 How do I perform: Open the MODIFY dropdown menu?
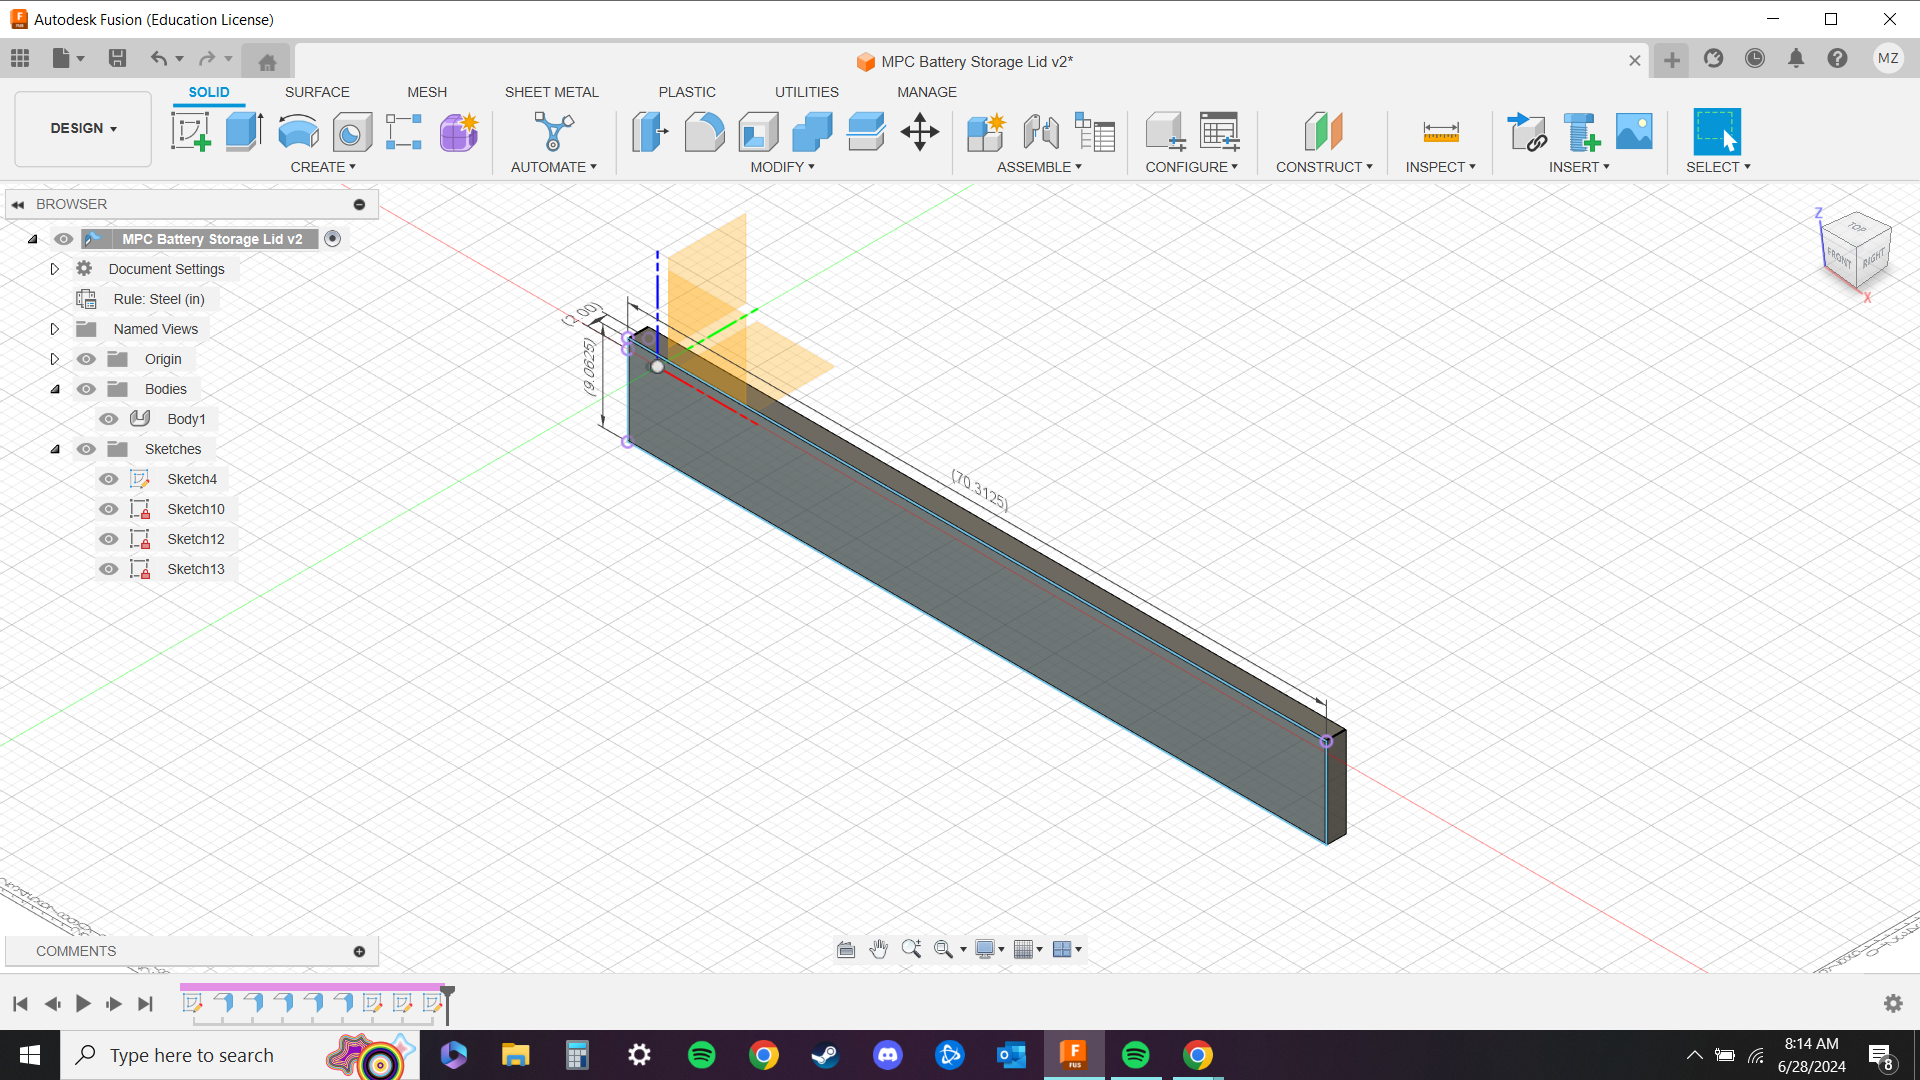click(x=783, y=167)
